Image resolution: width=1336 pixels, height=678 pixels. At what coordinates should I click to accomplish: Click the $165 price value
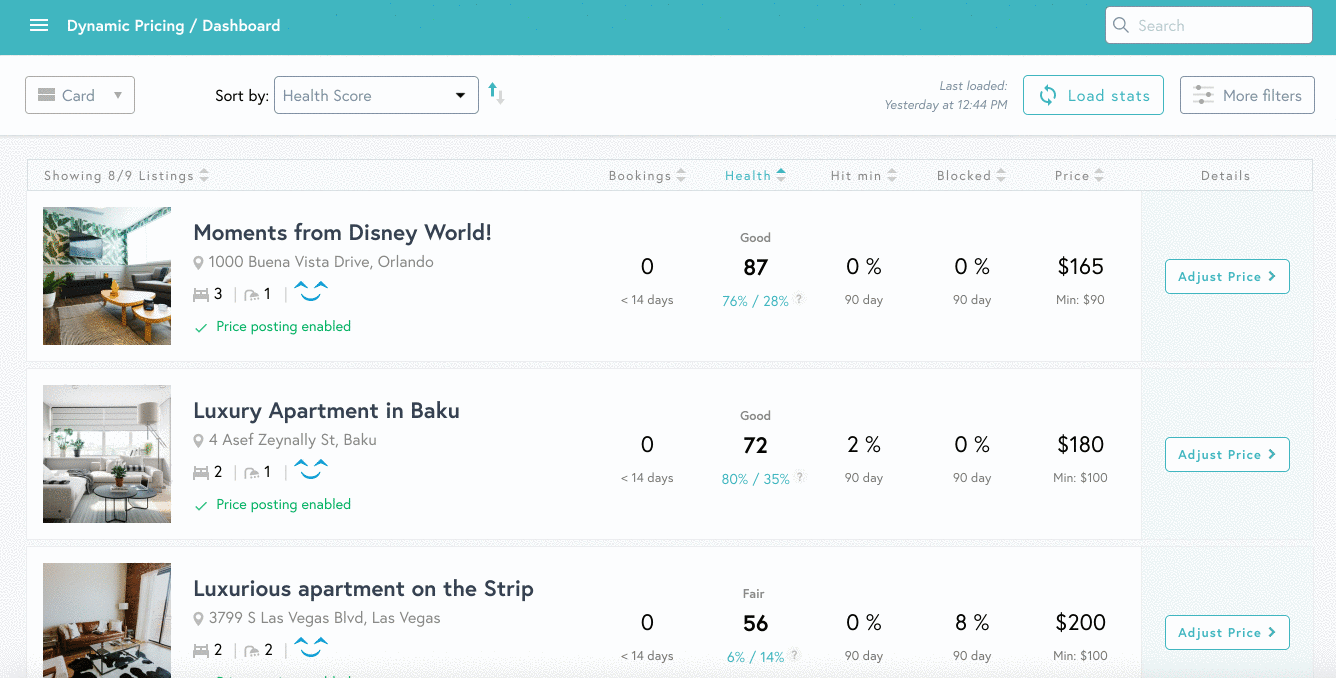pos(1080,266)
